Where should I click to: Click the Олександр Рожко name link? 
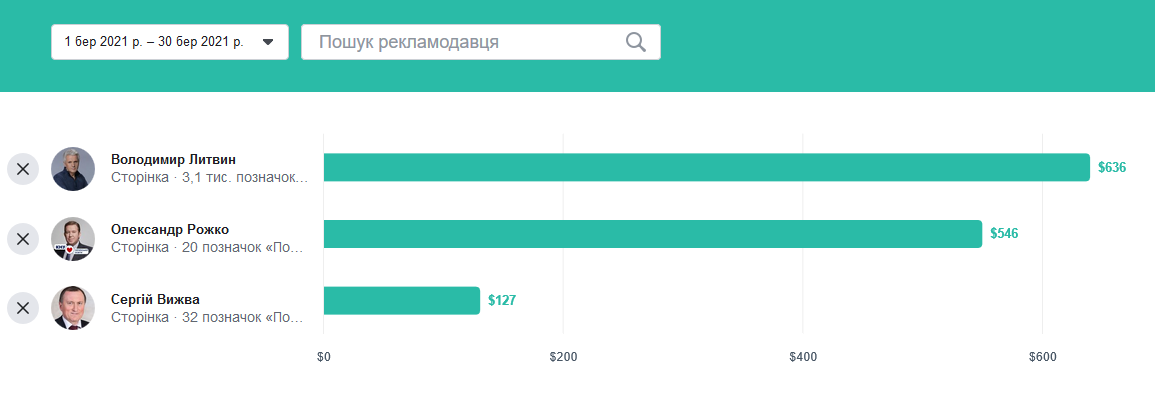click(170, 230)
